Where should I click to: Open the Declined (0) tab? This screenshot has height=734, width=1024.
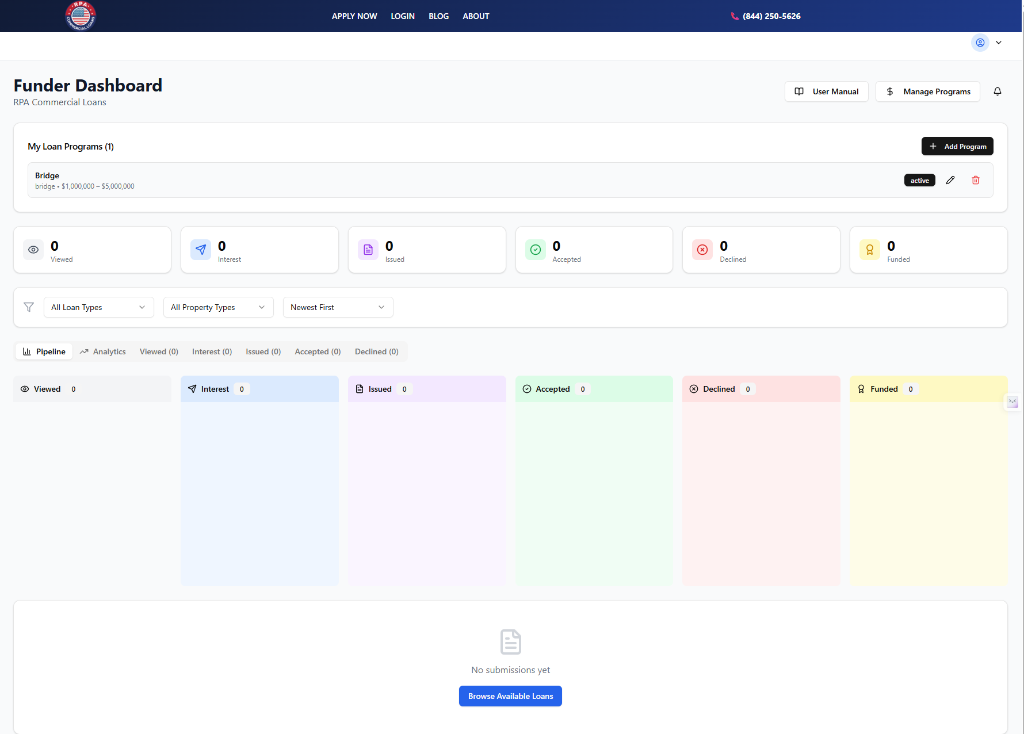point(376,351)
